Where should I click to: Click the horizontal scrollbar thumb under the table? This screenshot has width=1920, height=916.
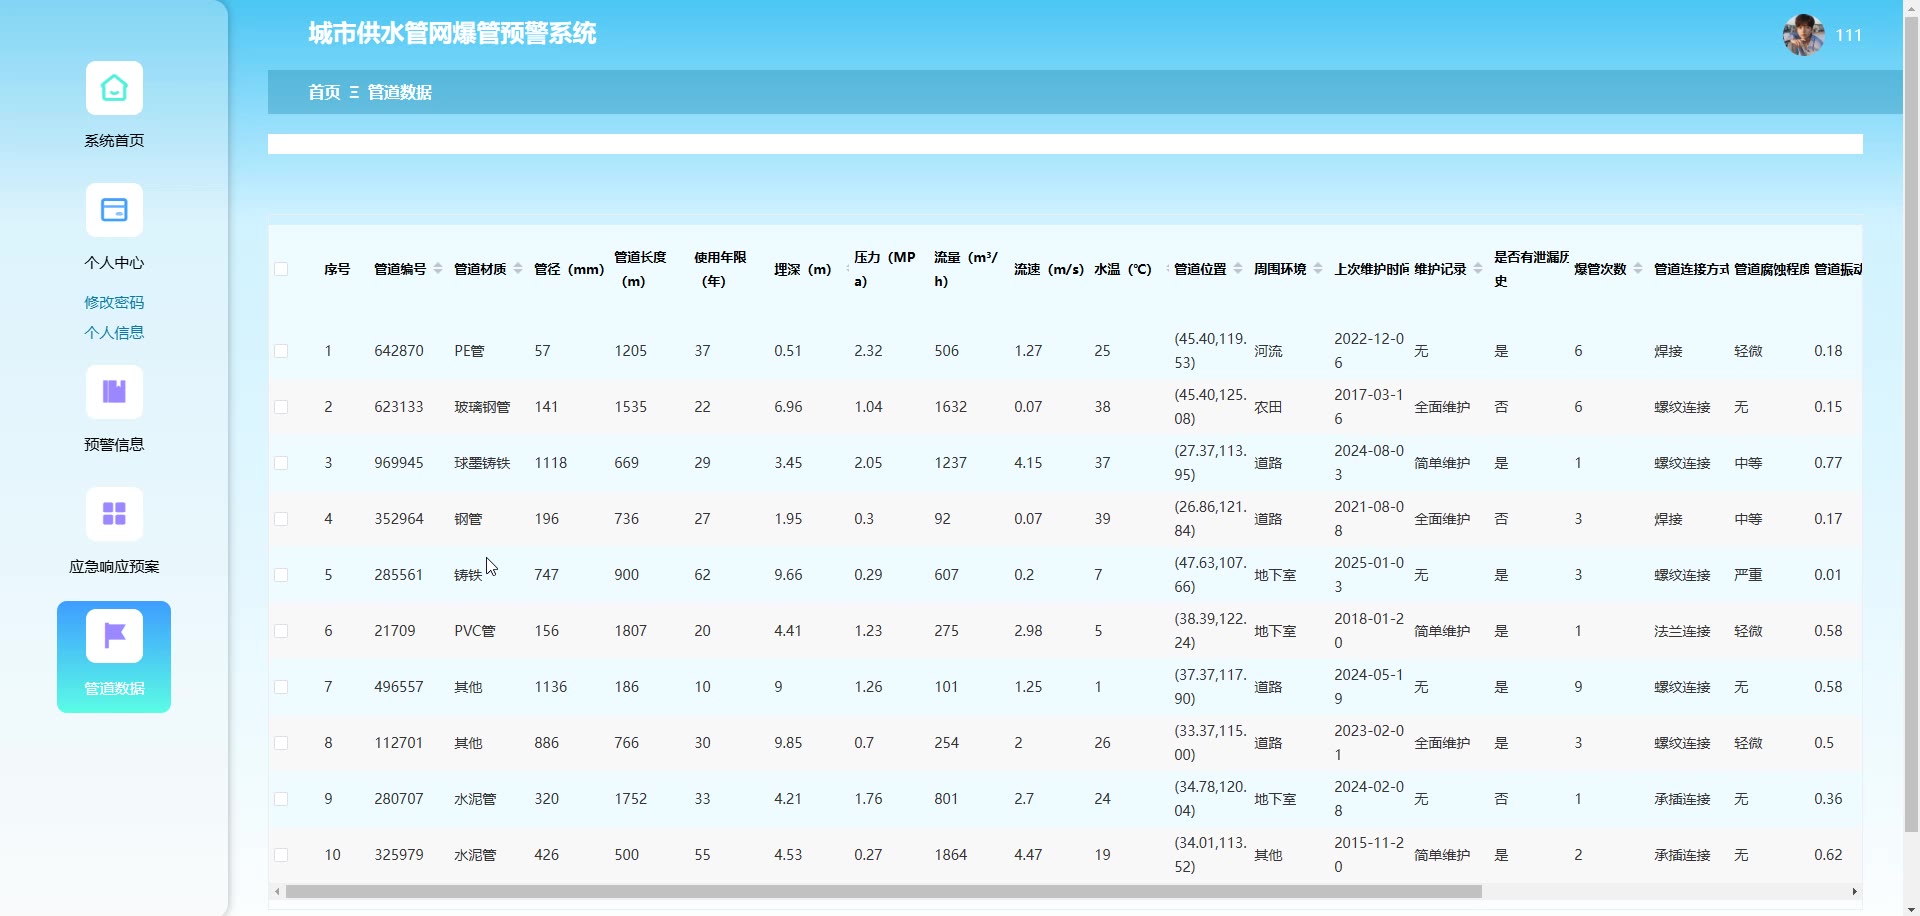click(x=884, y=891)
